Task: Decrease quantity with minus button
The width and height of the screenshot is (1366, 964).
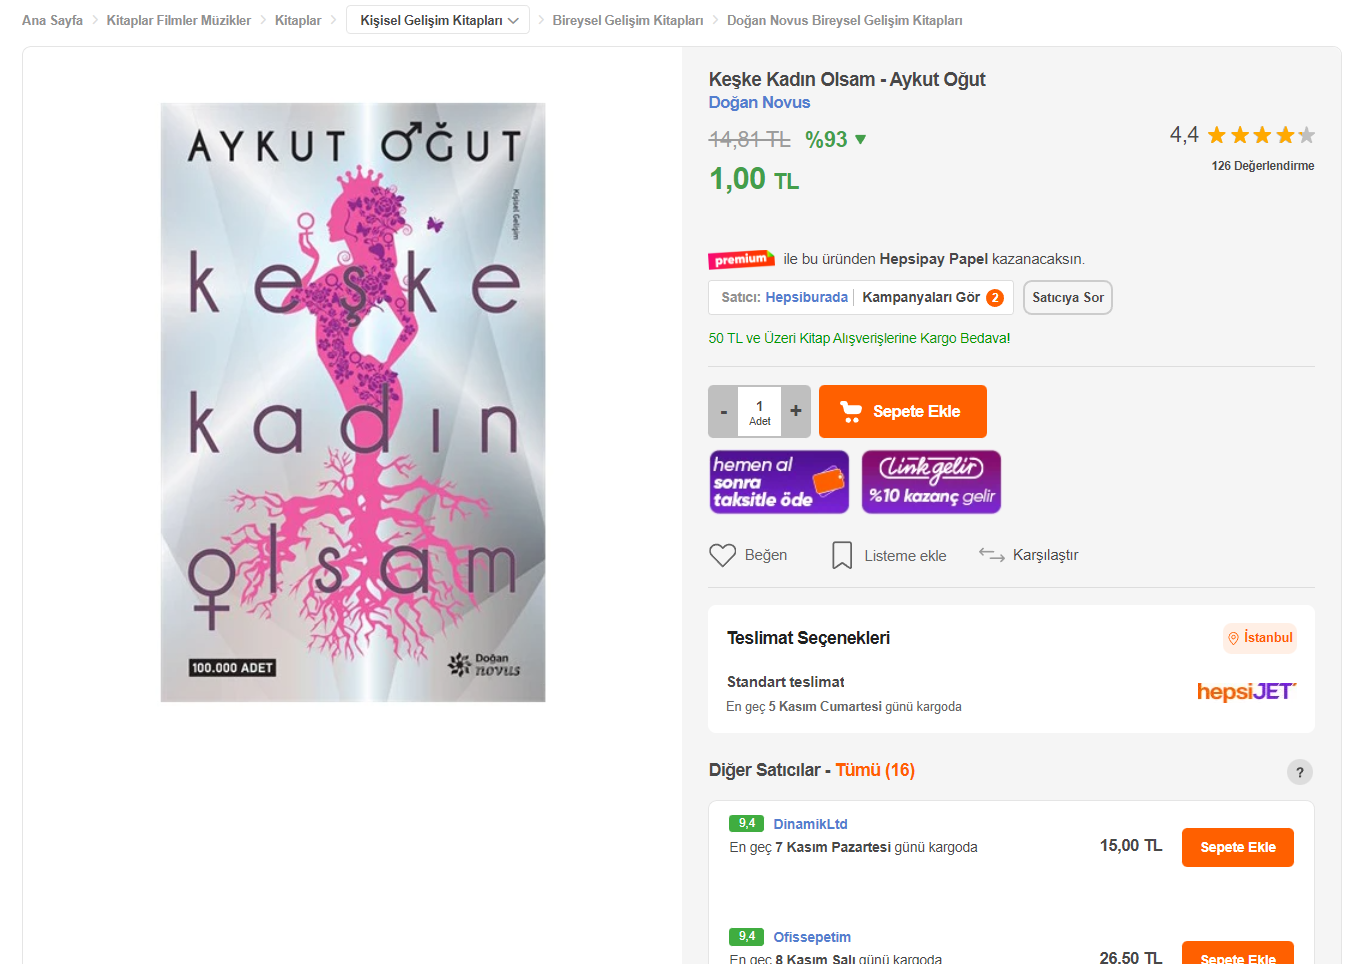Action: point(724,411)
